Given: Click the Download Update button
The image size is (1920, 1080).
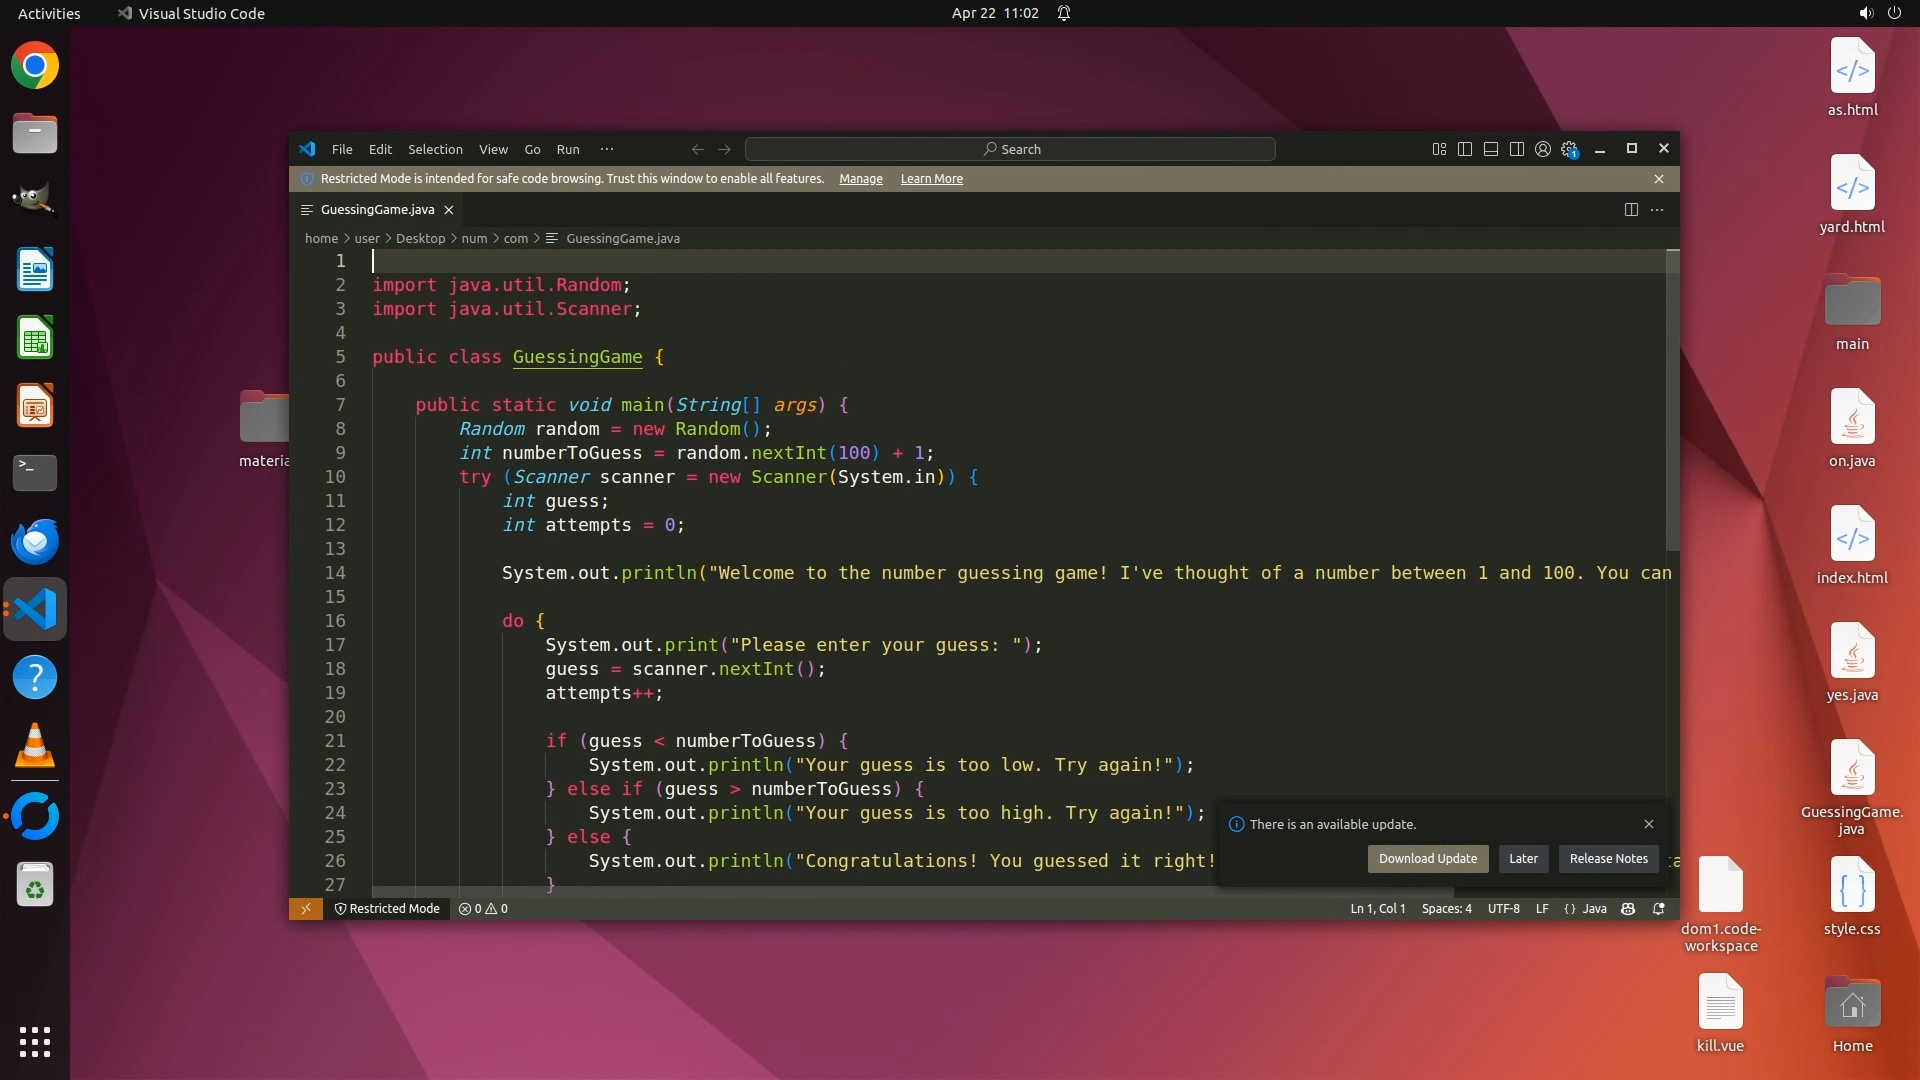Looking at the screenshot, I should coord(1427,859).
